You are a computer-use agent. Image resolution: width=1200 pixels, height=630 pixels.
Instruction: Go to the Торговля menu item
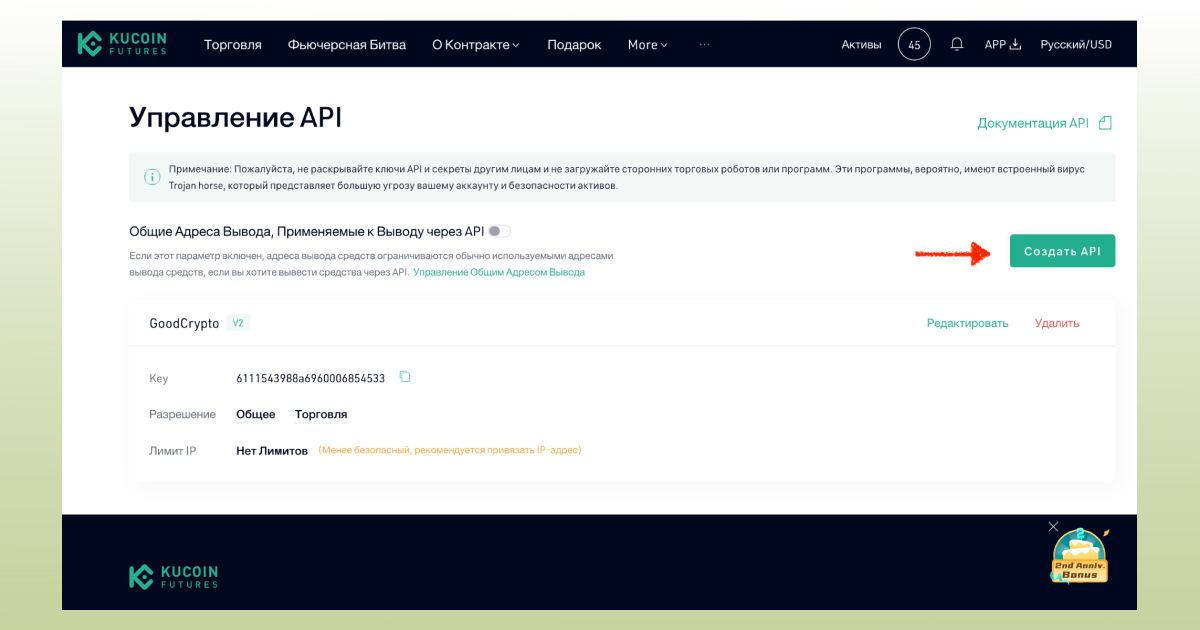232,44
